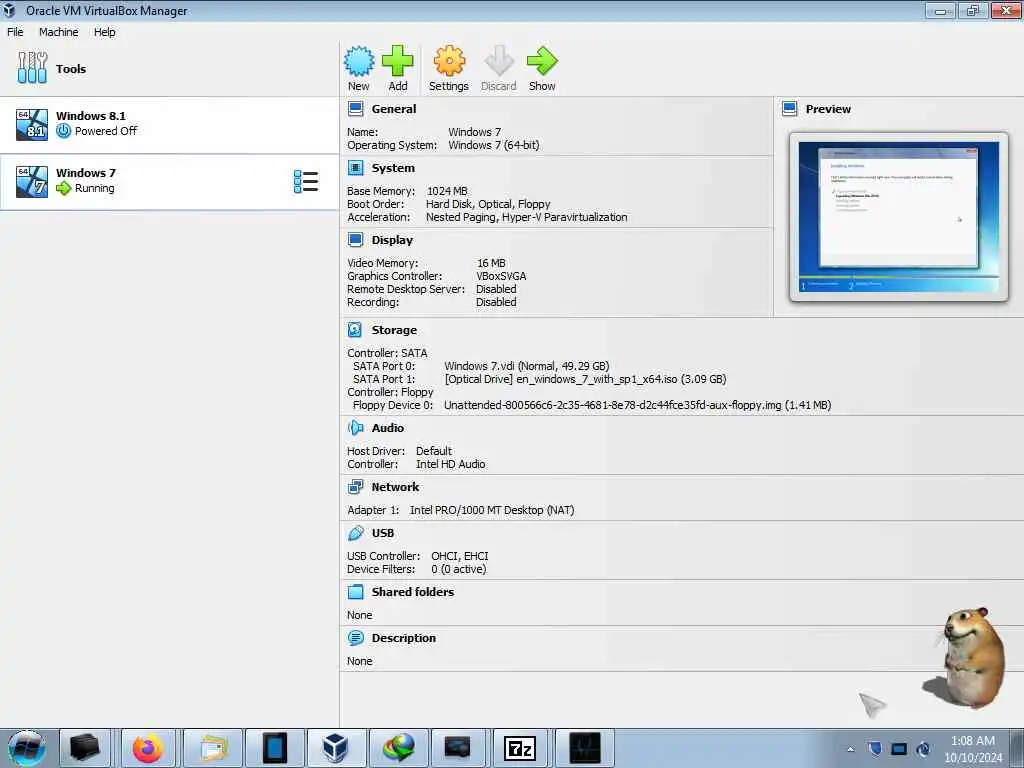Click the Description section speech-bubble icon
1024x768 pixels.
(355, 638)
